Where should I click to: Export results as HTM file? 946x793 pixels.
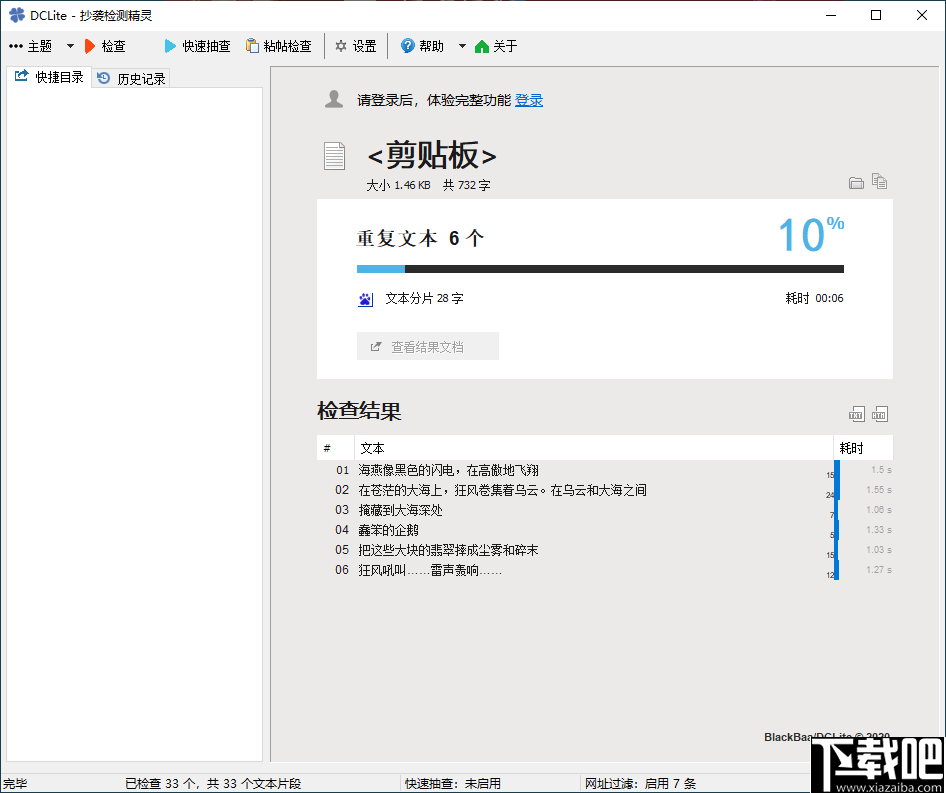point(880,413)
